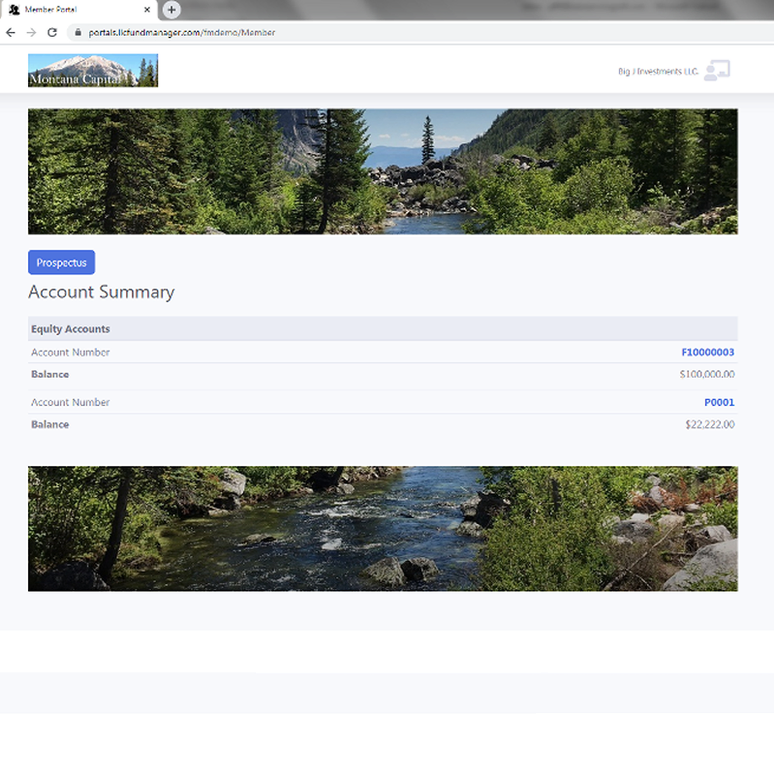Screen dimensions: 774x774
Task: Close the Member Portal tab
Action: (x=147, y=9)
